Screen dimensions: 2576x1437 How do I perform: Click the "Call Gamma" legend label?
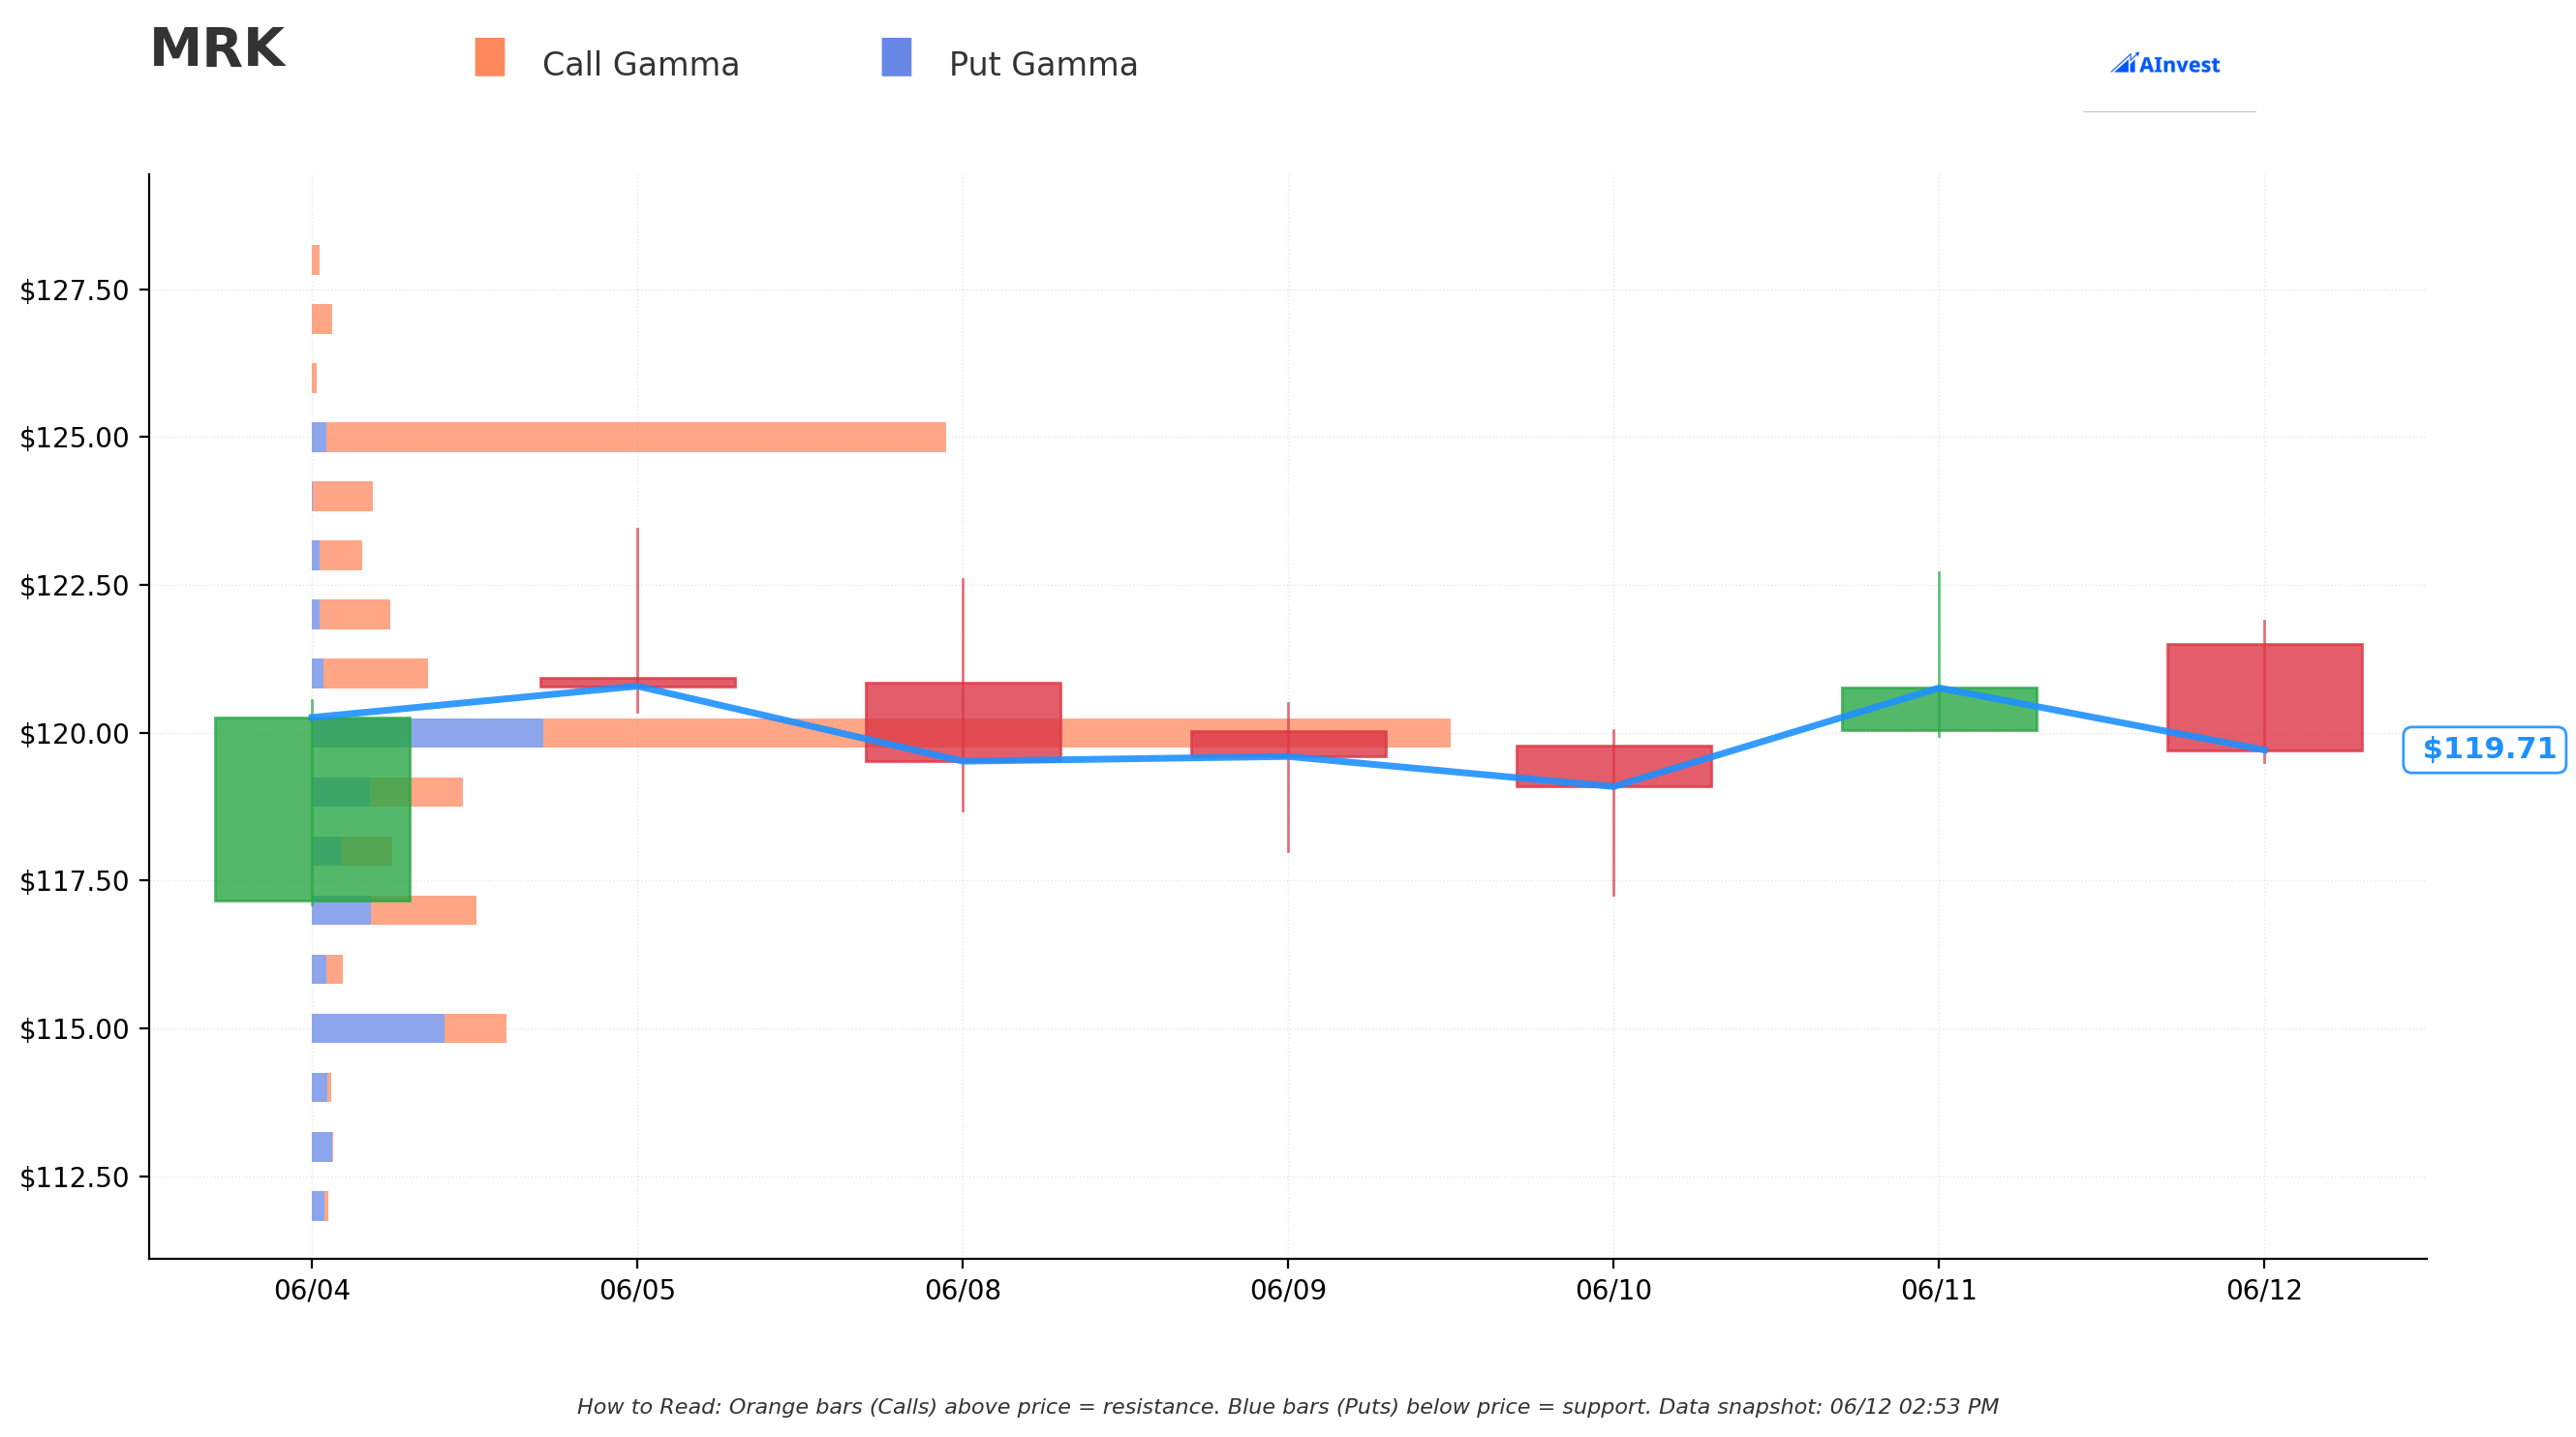pos(640,65)
